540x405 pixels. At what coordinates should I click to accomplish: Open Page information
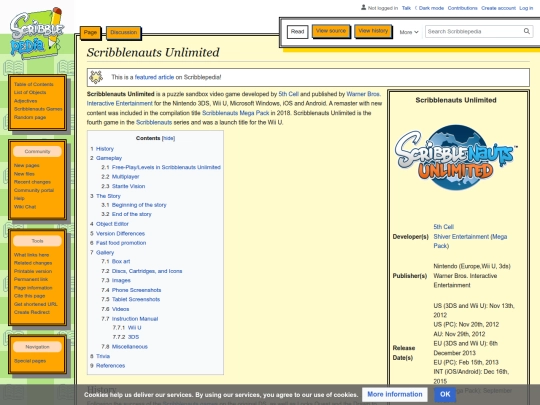pos(33,288)
